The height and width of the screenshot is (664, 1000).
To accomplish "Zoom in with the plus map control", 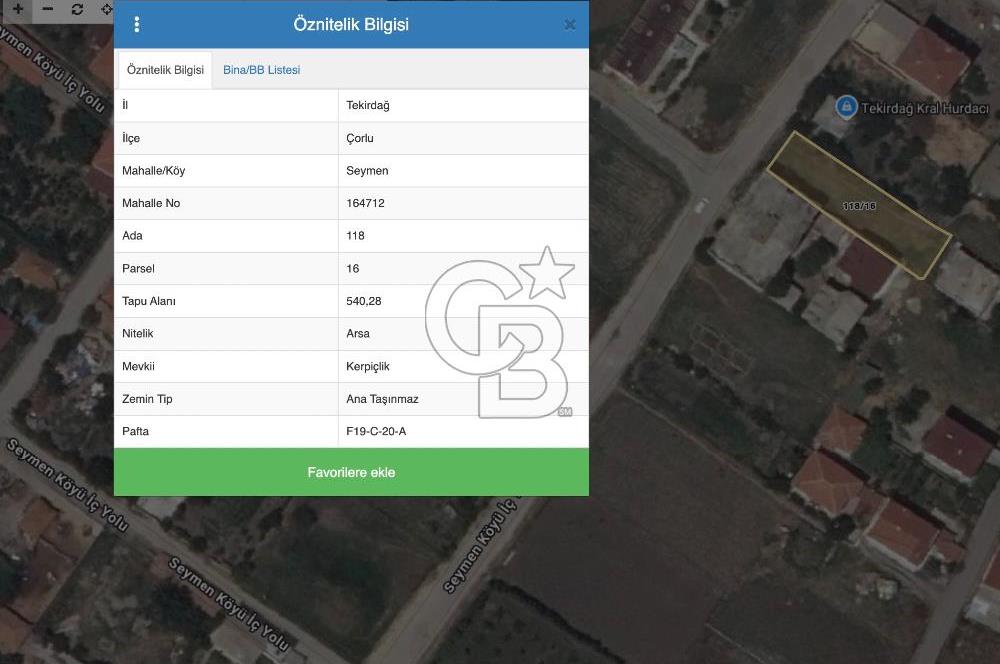I will (x=18, y=9).
